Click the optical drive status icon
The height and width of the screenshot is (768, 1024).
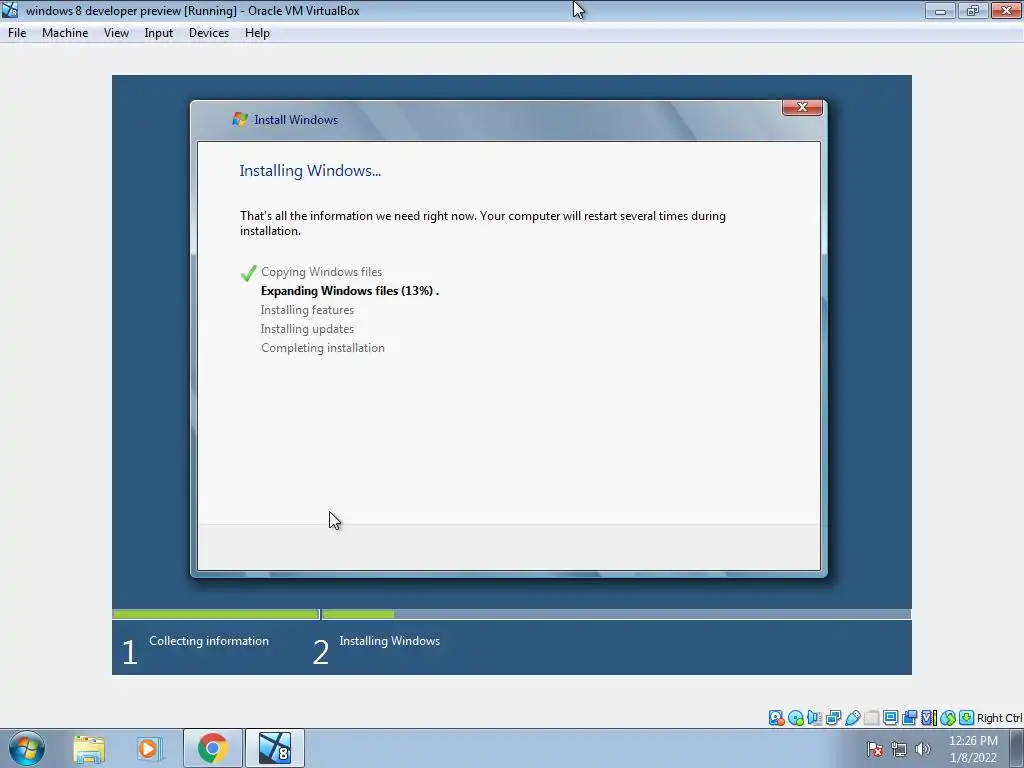pyautogui.click(x=795, y=718)
